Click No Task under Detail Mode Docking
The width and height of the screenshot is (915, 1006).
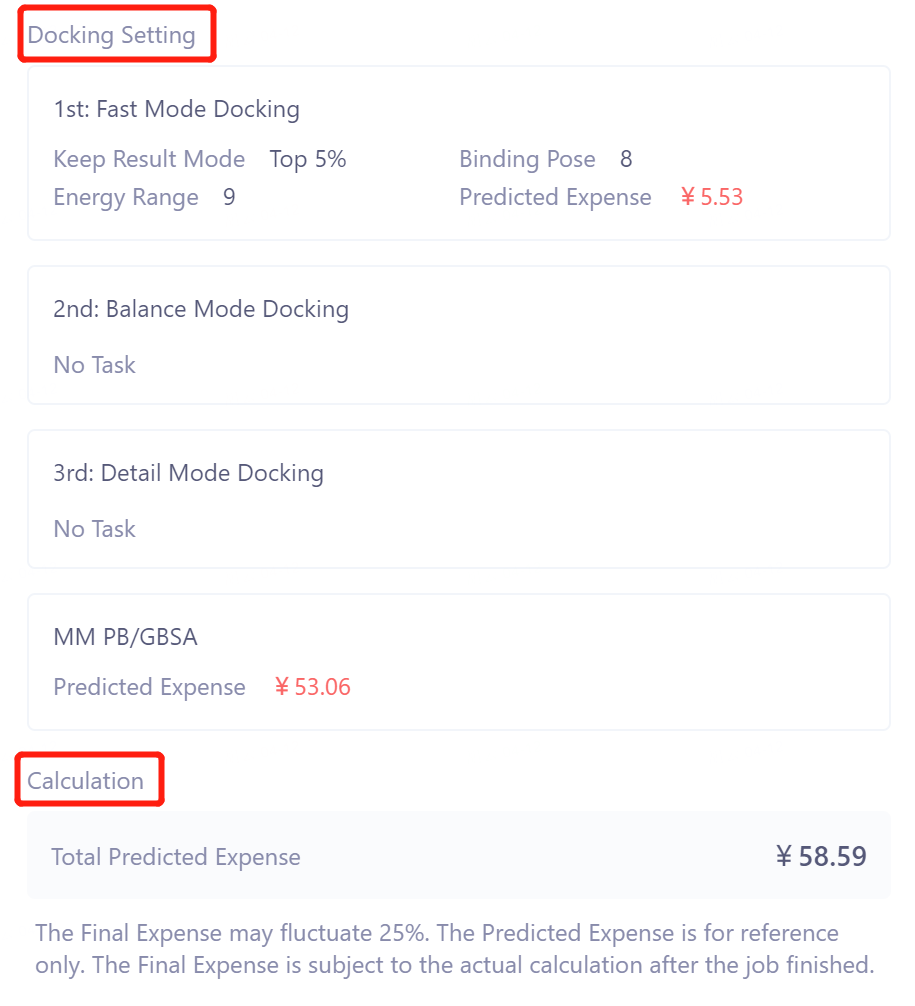[x=94, y=529]
